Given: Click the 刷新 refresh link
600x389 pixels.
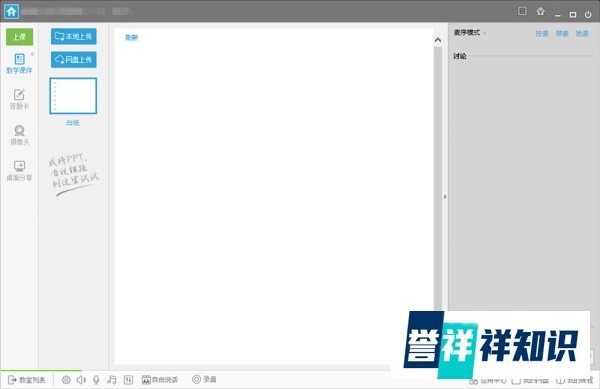Looking at the screenshot, I should [131, 37].
